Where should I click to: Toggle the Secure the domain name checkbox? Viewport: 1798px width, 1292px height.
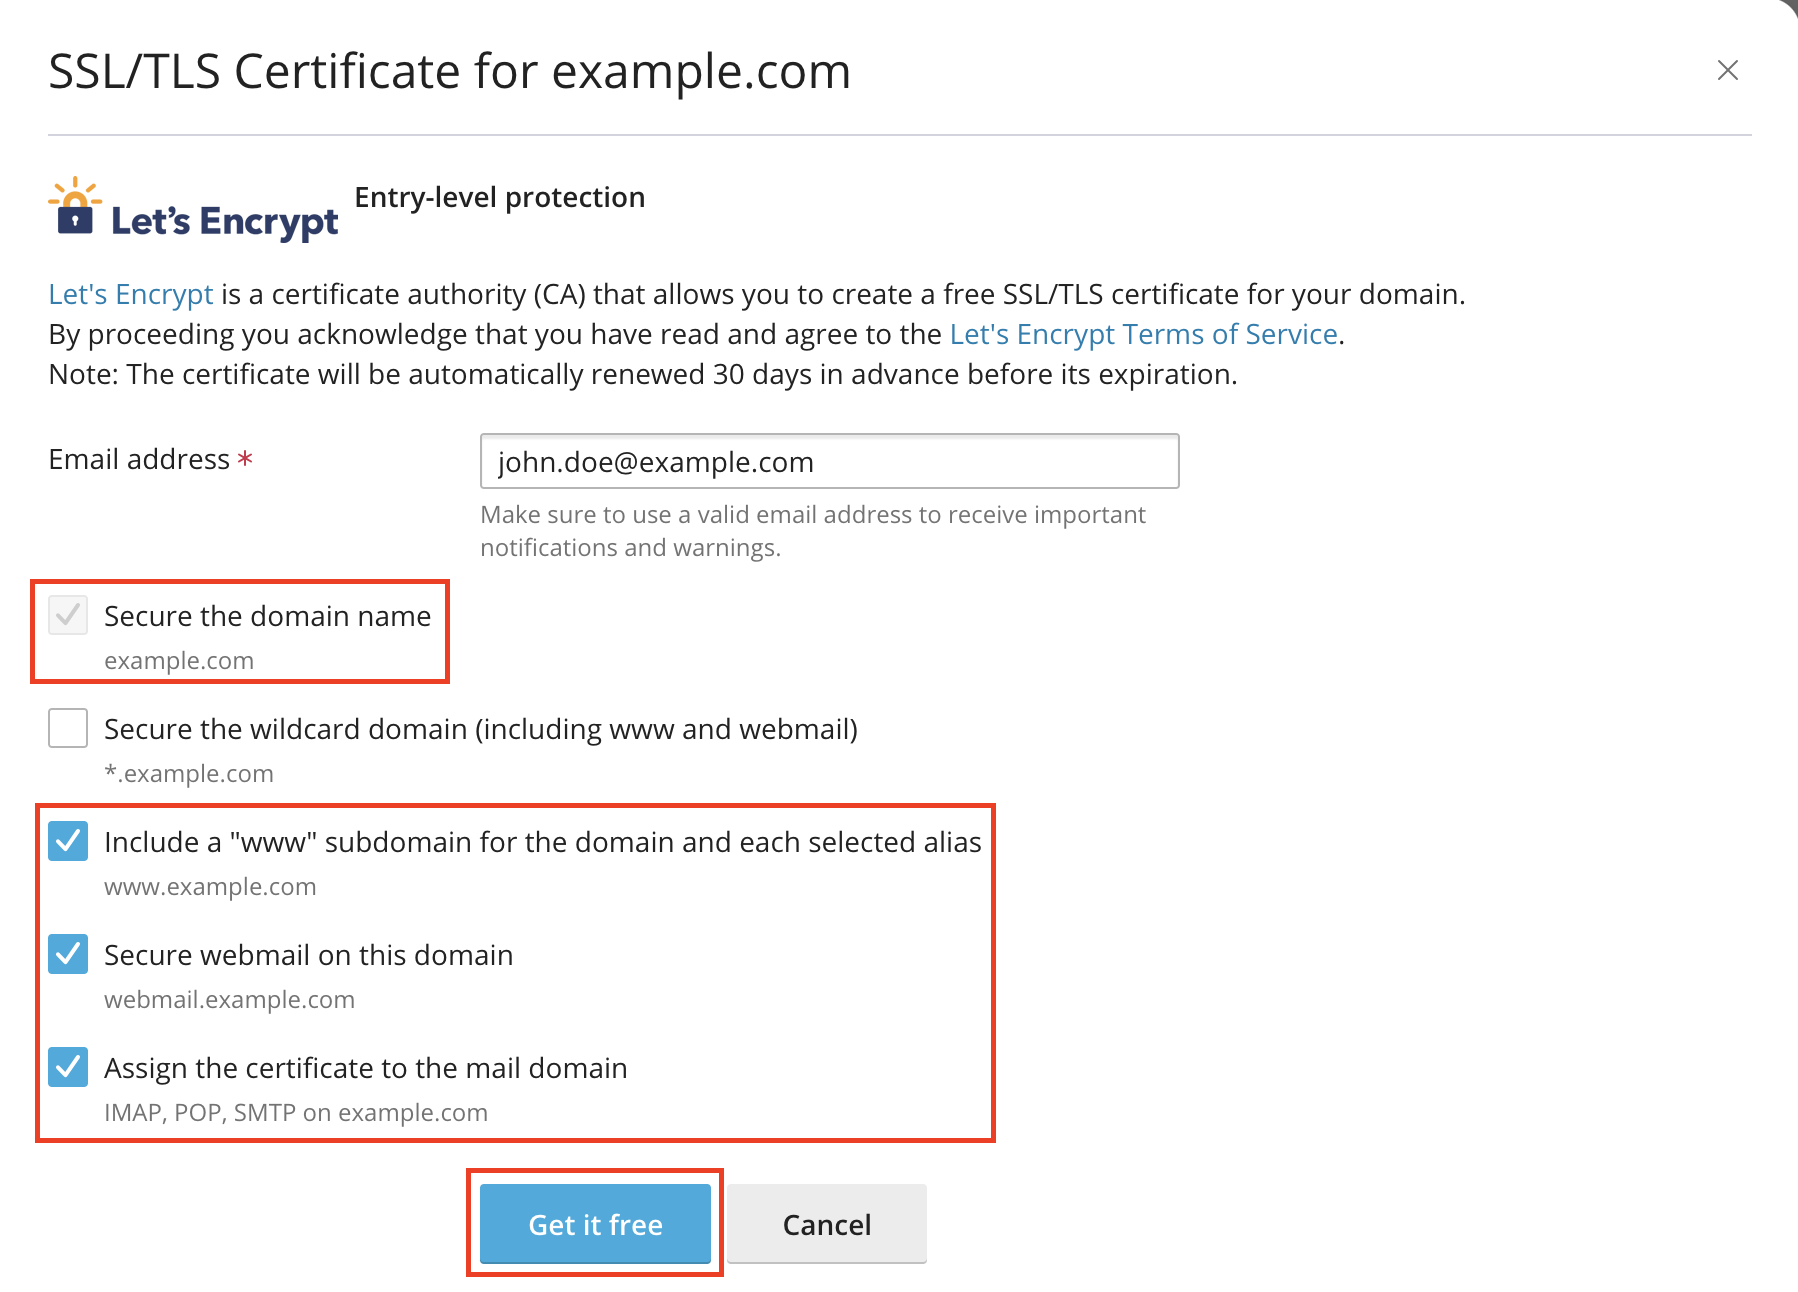pyautogui.click(x=68, y=615)
